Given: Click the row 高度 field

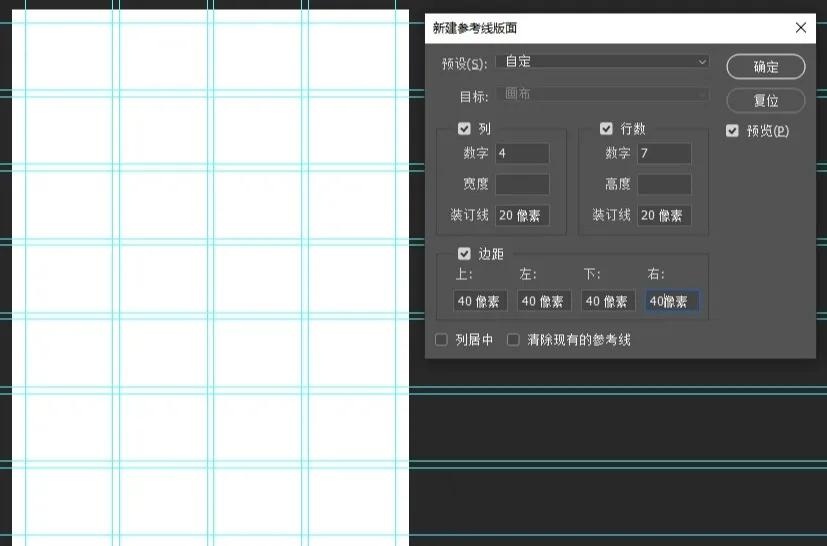Looking at the screenshot, I should tap(664, 185).
